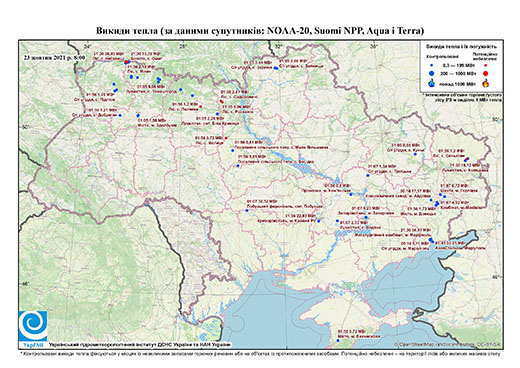Click the label 'Місто, м. Здолбунів'
This screenshot has width=520, height=368.
[157, 125]
